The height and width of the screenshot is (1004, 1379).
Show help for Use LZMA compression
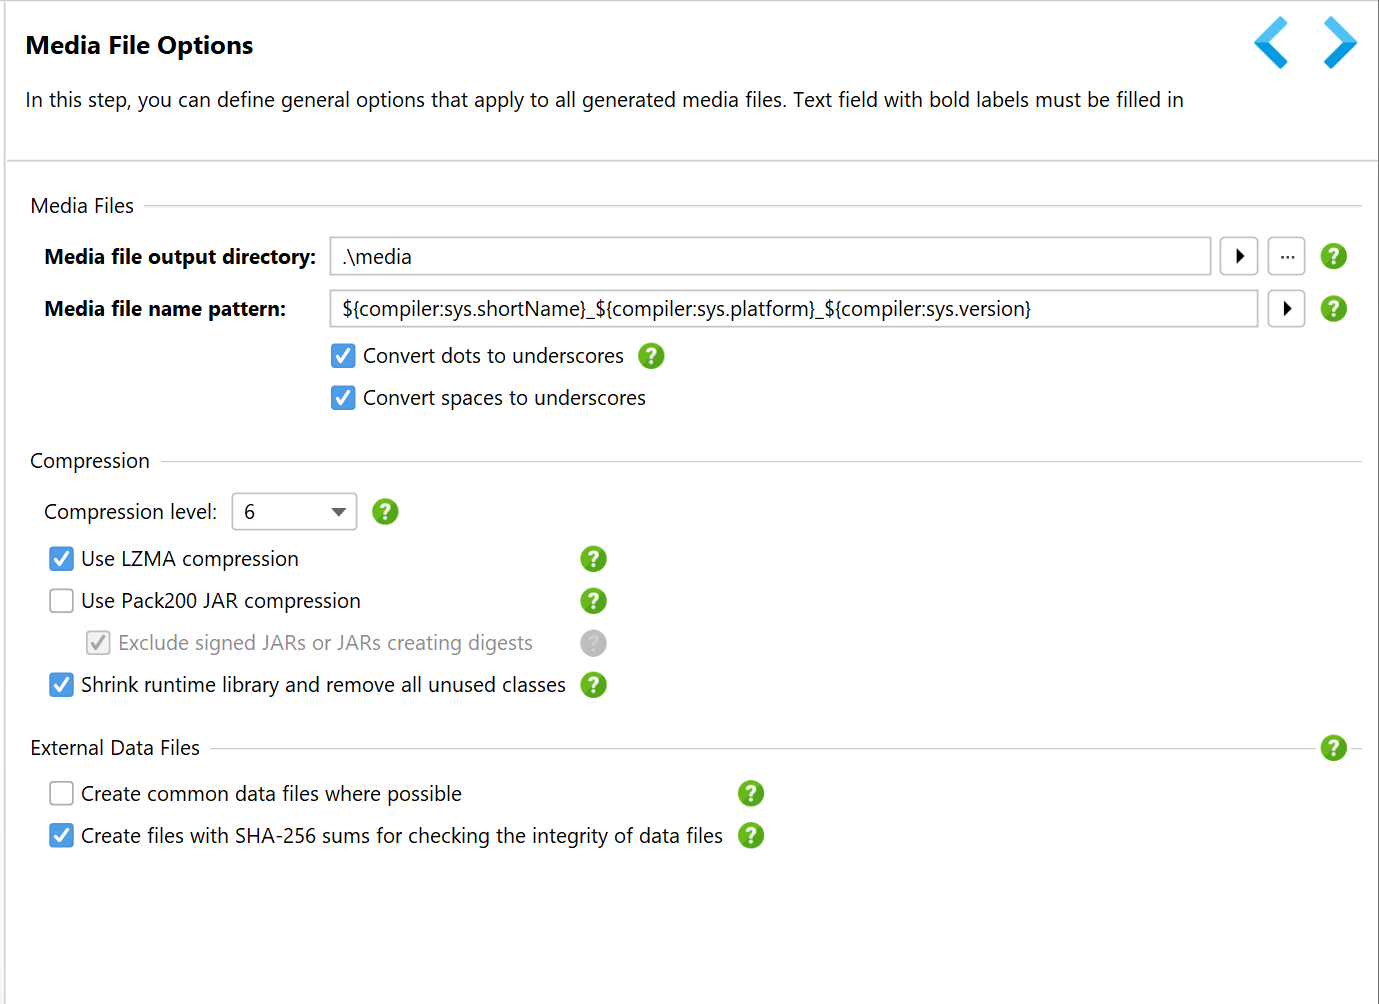(593, 558)
